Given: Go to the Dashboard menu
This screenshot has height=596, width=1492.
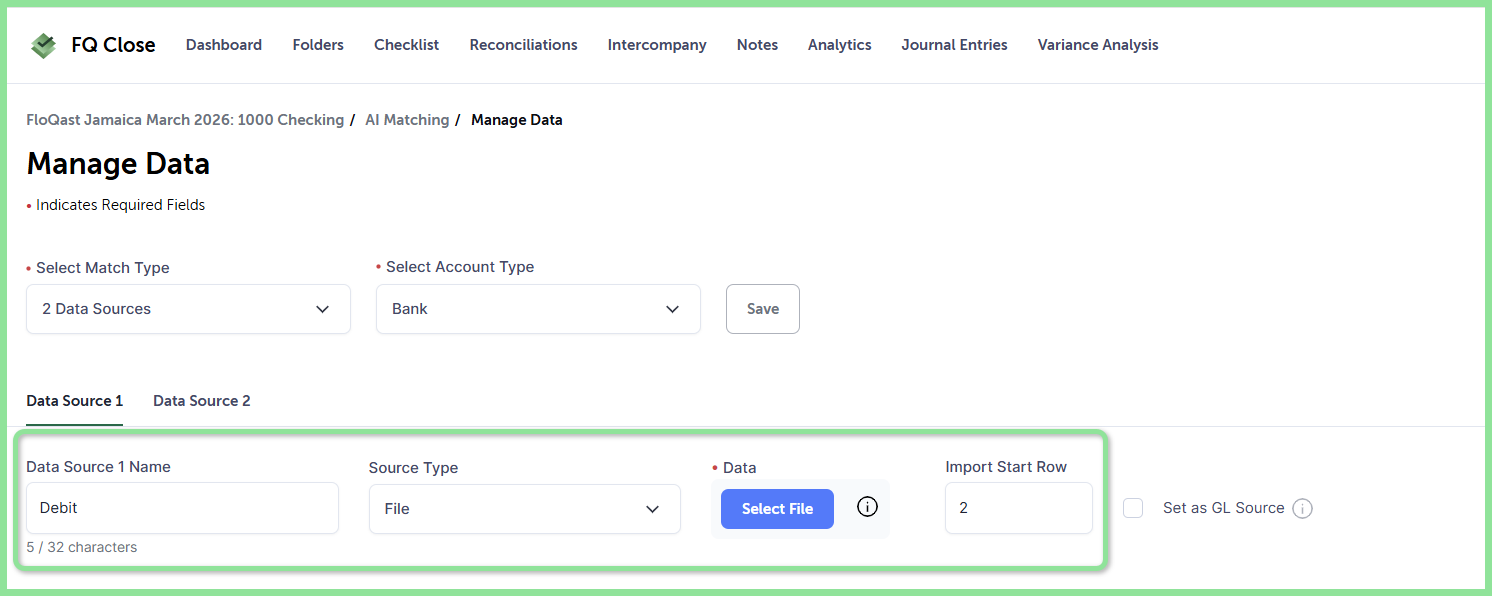Looking at the screenshot, I should pos(224,45).
